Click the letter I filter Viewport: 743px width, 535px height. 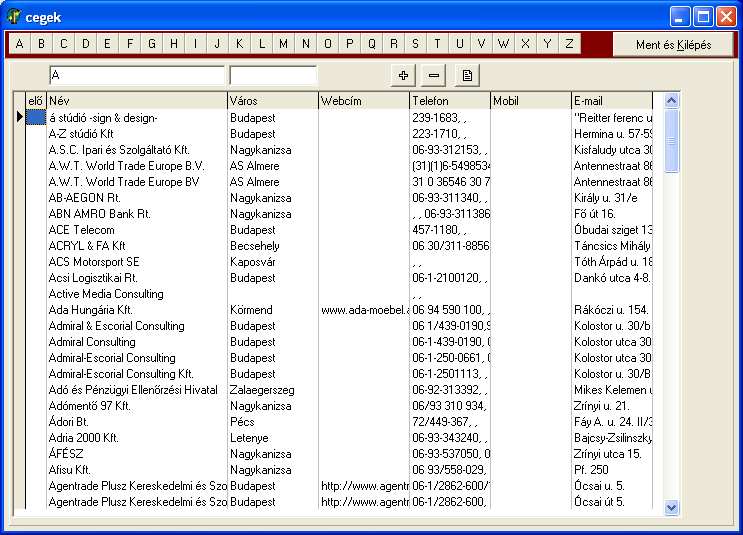196,44
